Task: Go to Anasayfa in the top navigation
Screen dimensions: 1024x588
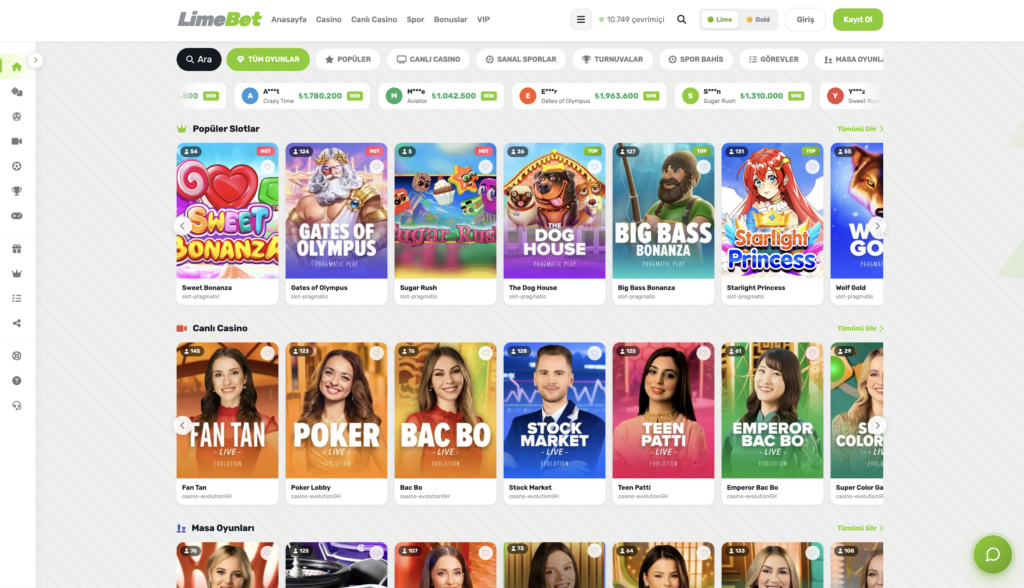Action: pos(289,20)
